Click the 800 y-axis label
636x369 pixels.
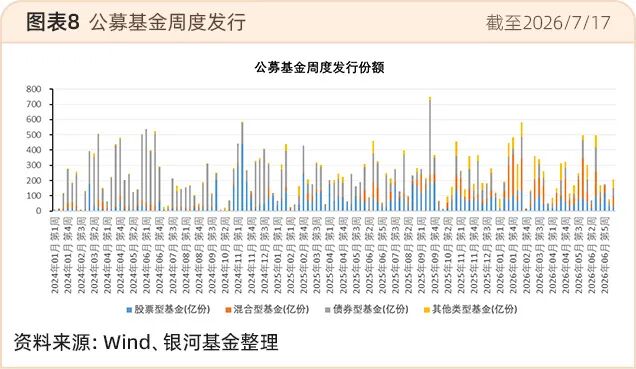tap(34, 89)
